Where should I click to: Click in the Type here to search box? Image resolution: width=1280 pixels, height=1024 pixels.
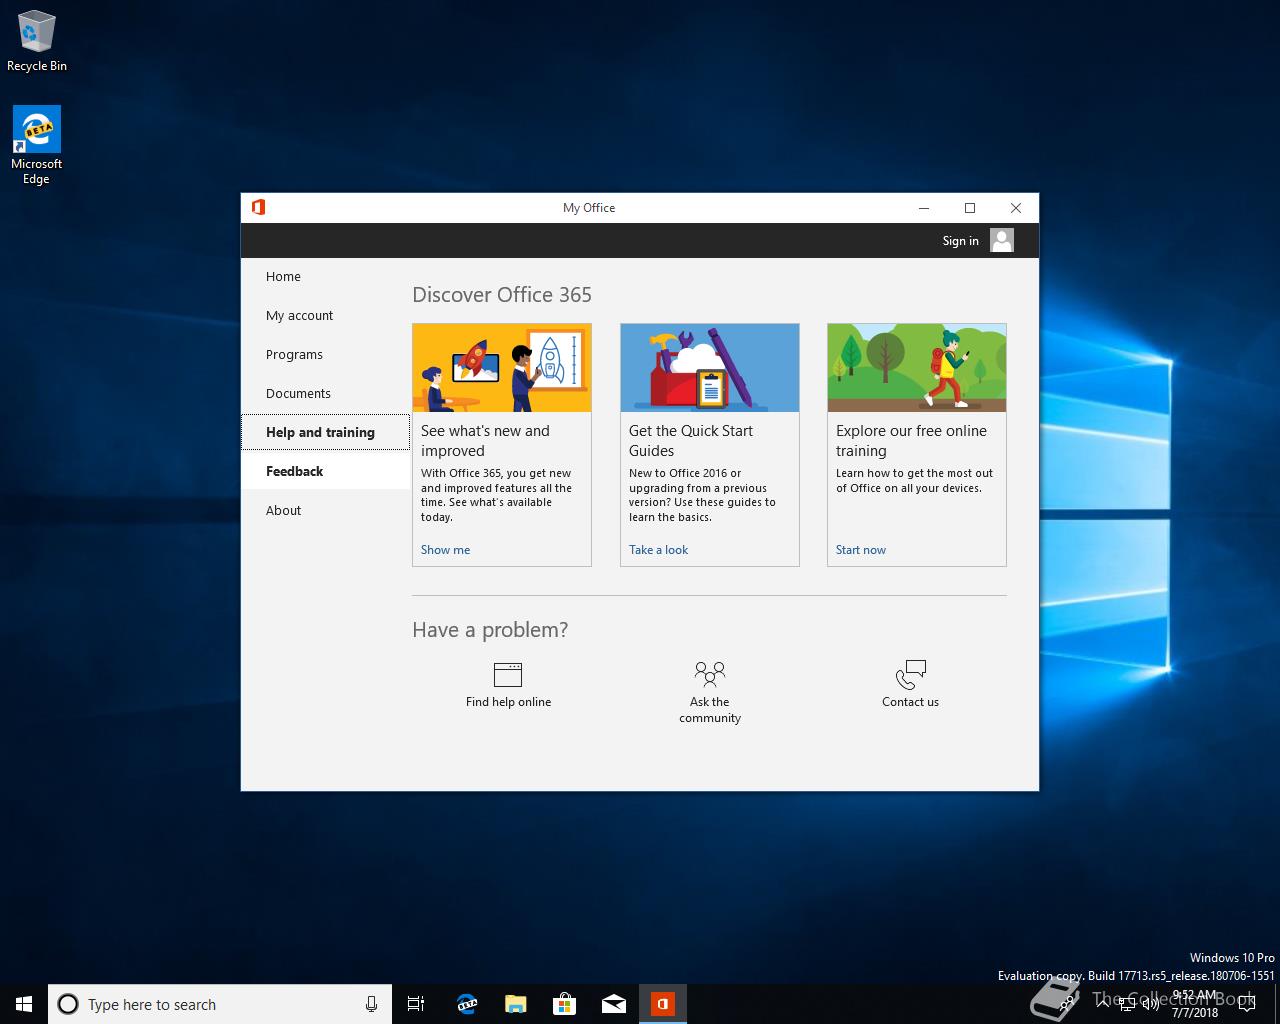218,1004
